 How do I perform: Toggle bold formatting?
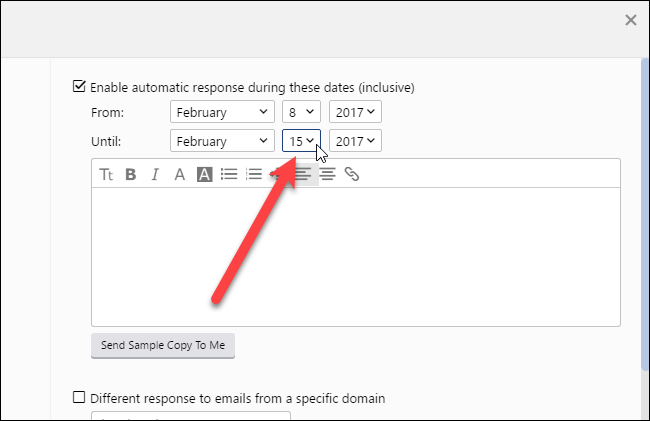(x=131, y=174)
